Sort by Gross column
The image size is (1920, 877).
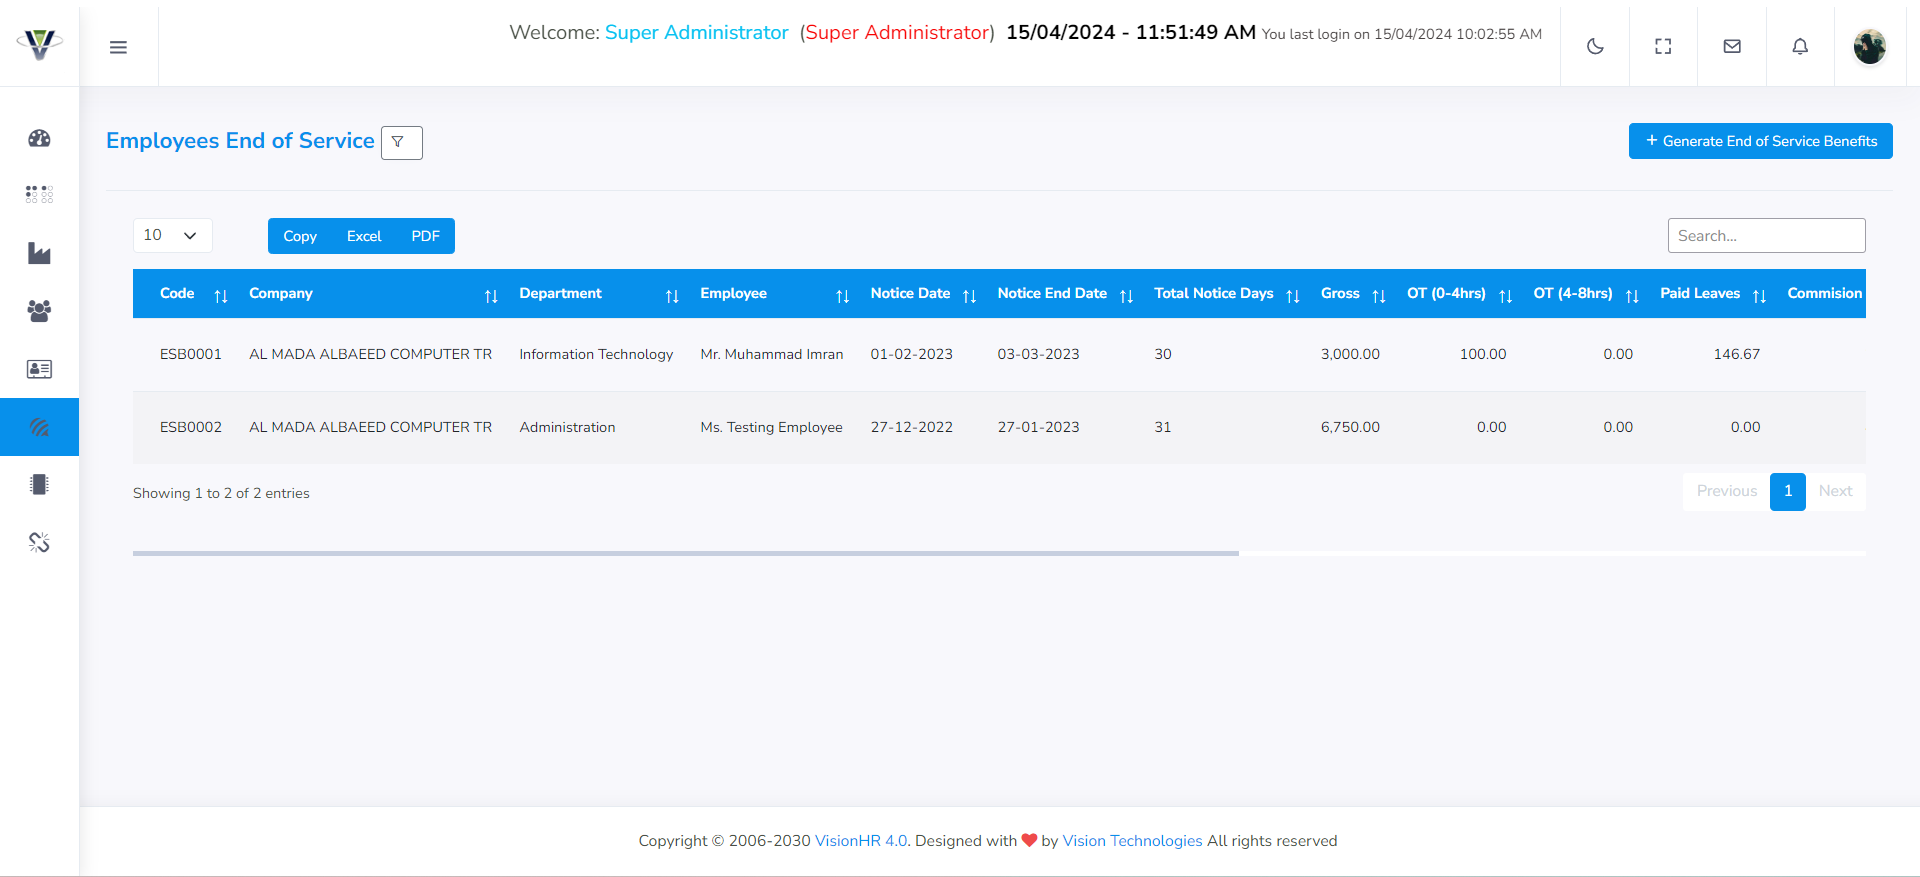pyautogui.click(x=1351, y=294)
